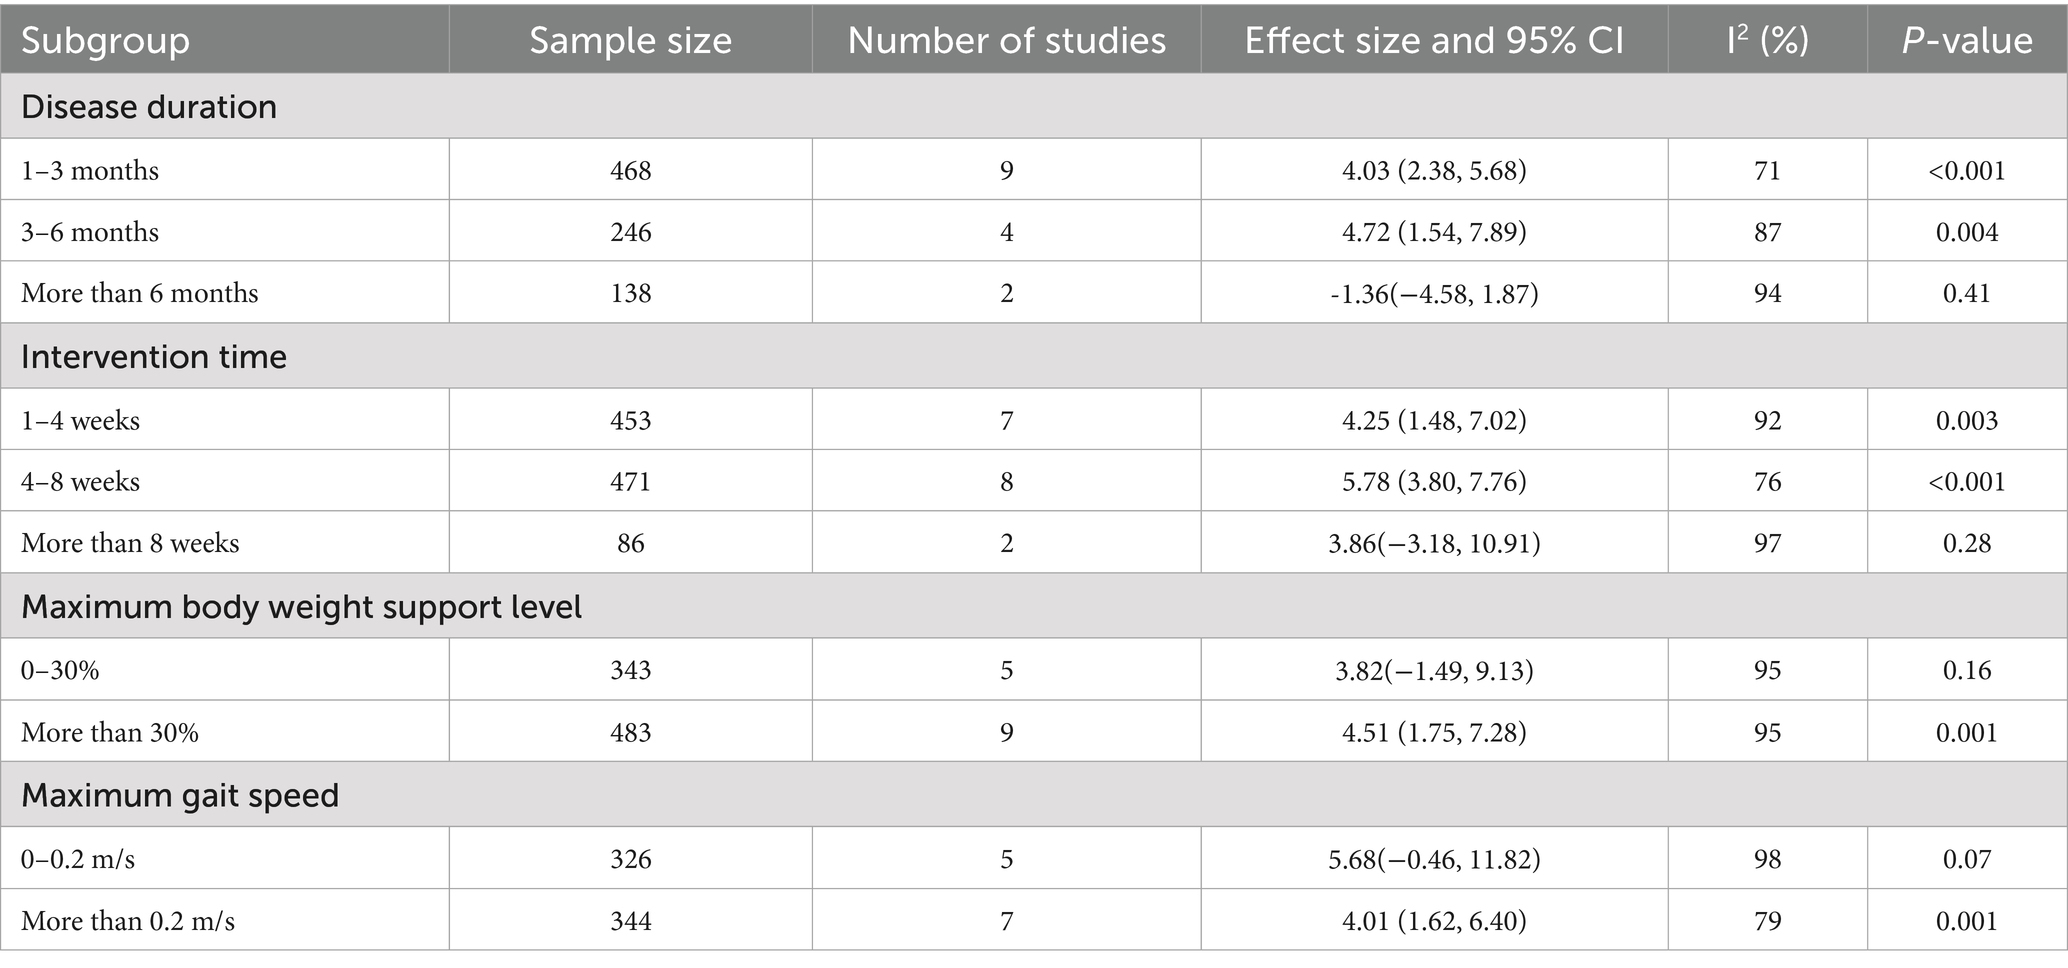
Task: Click the P-value column header
Action: click(1966, 40)
